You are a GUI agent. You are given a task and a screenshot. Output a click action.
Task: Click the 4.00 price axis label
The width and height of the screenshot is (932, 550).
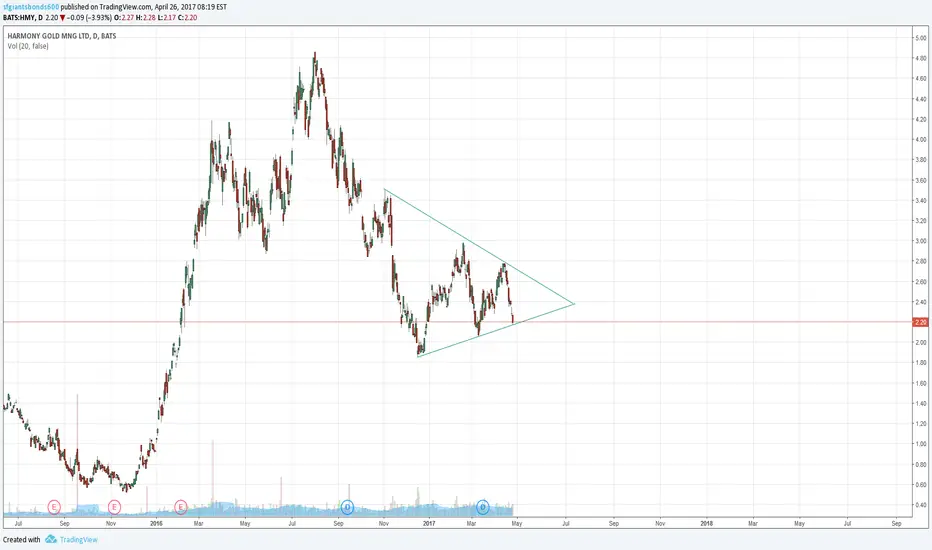921,140
